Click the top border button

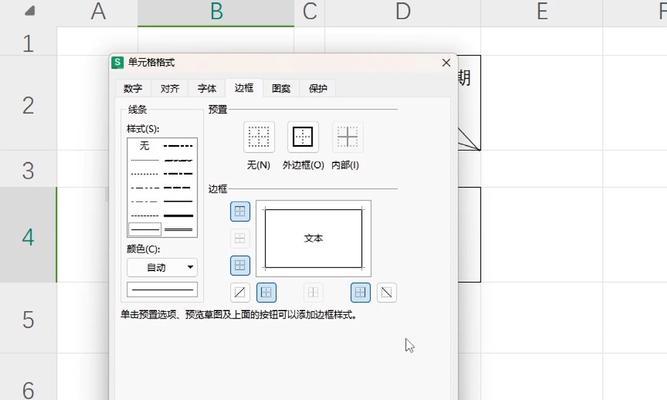click(240, 211)
